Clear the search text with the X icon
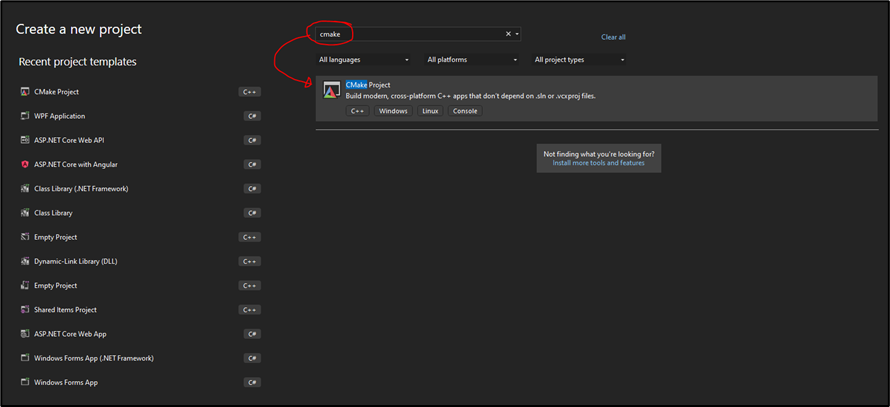This screenshot has width=890, height=407. pos(508,34)
